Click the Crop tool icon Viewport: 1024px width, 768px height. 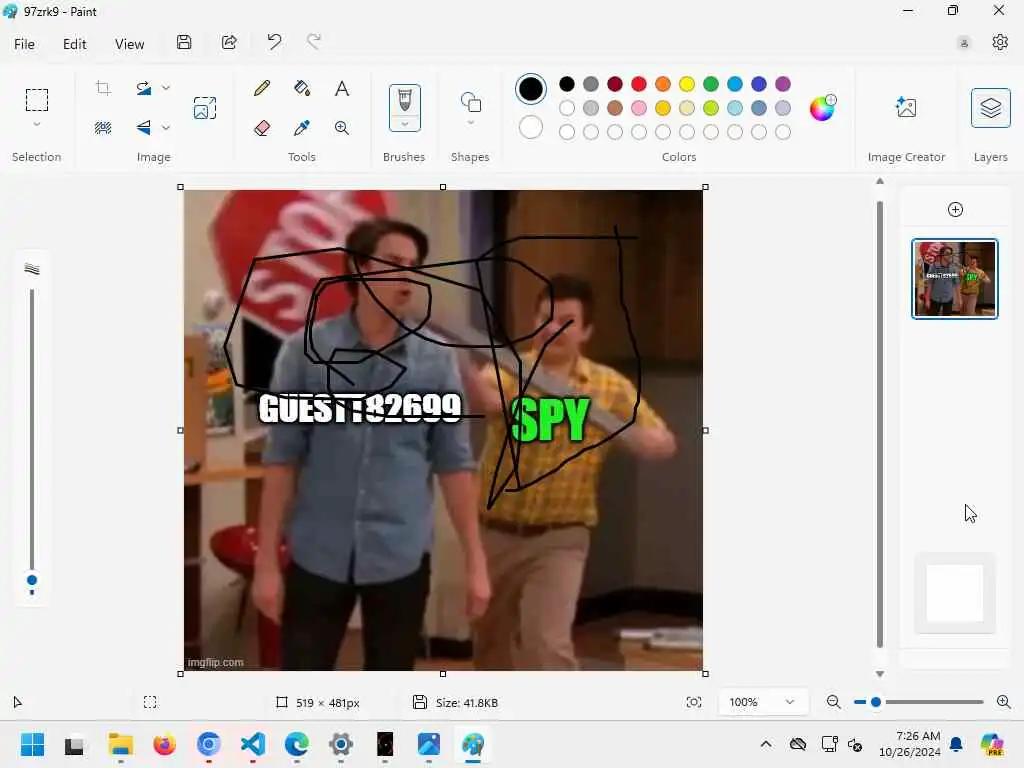[x=103, y=88]
